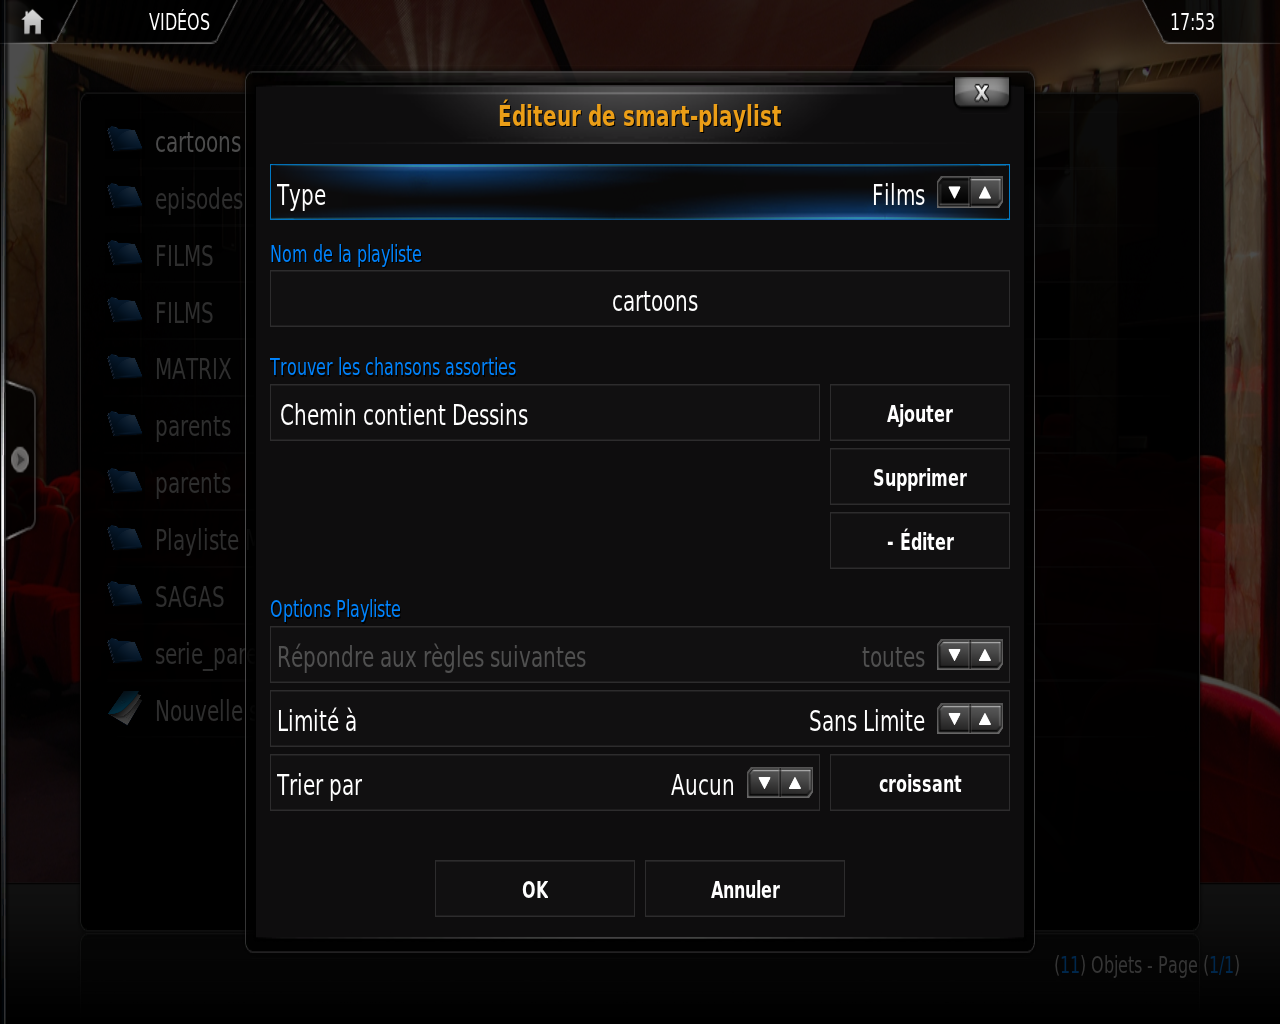1280x1024 pixels.
Task: Go to the Home screen icon
Action: 32,21
